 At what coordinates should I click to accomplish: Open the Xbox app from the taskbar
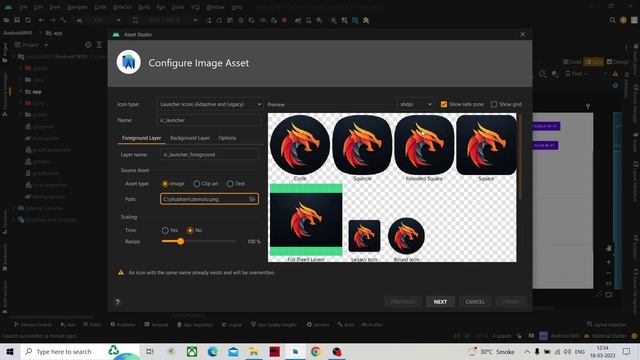[x=192, y=351]
